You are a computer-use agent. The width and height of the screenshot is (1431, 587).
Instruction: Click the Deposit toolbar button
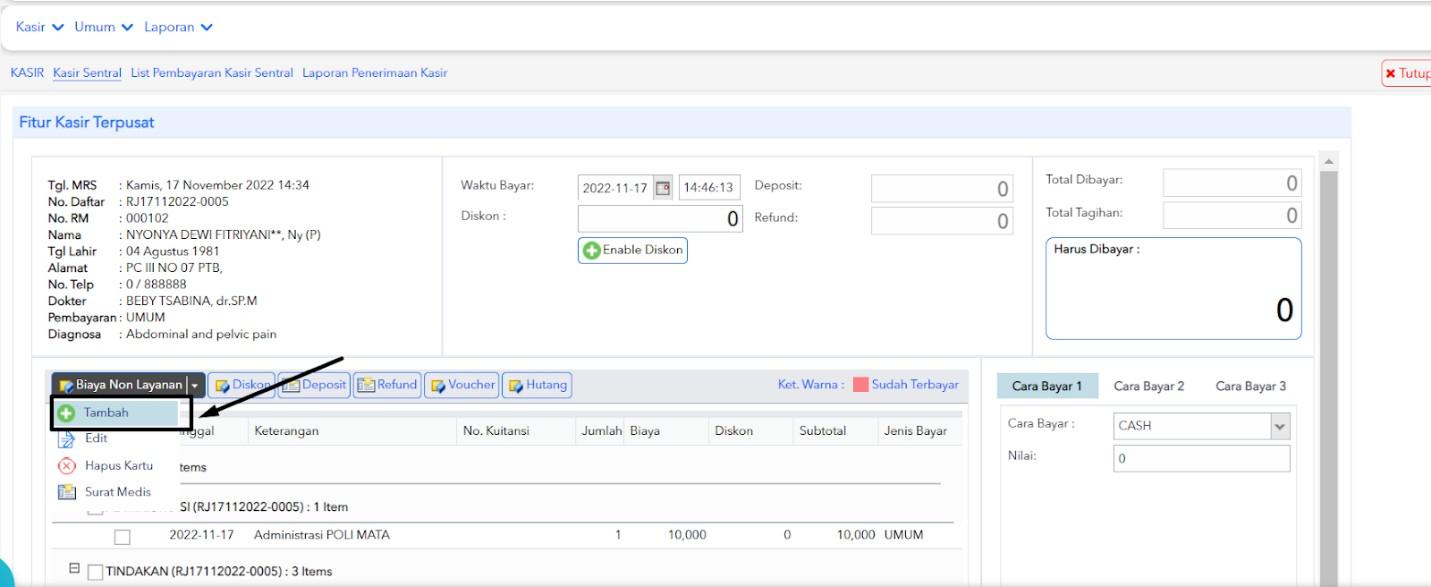(x=315, y=385)
